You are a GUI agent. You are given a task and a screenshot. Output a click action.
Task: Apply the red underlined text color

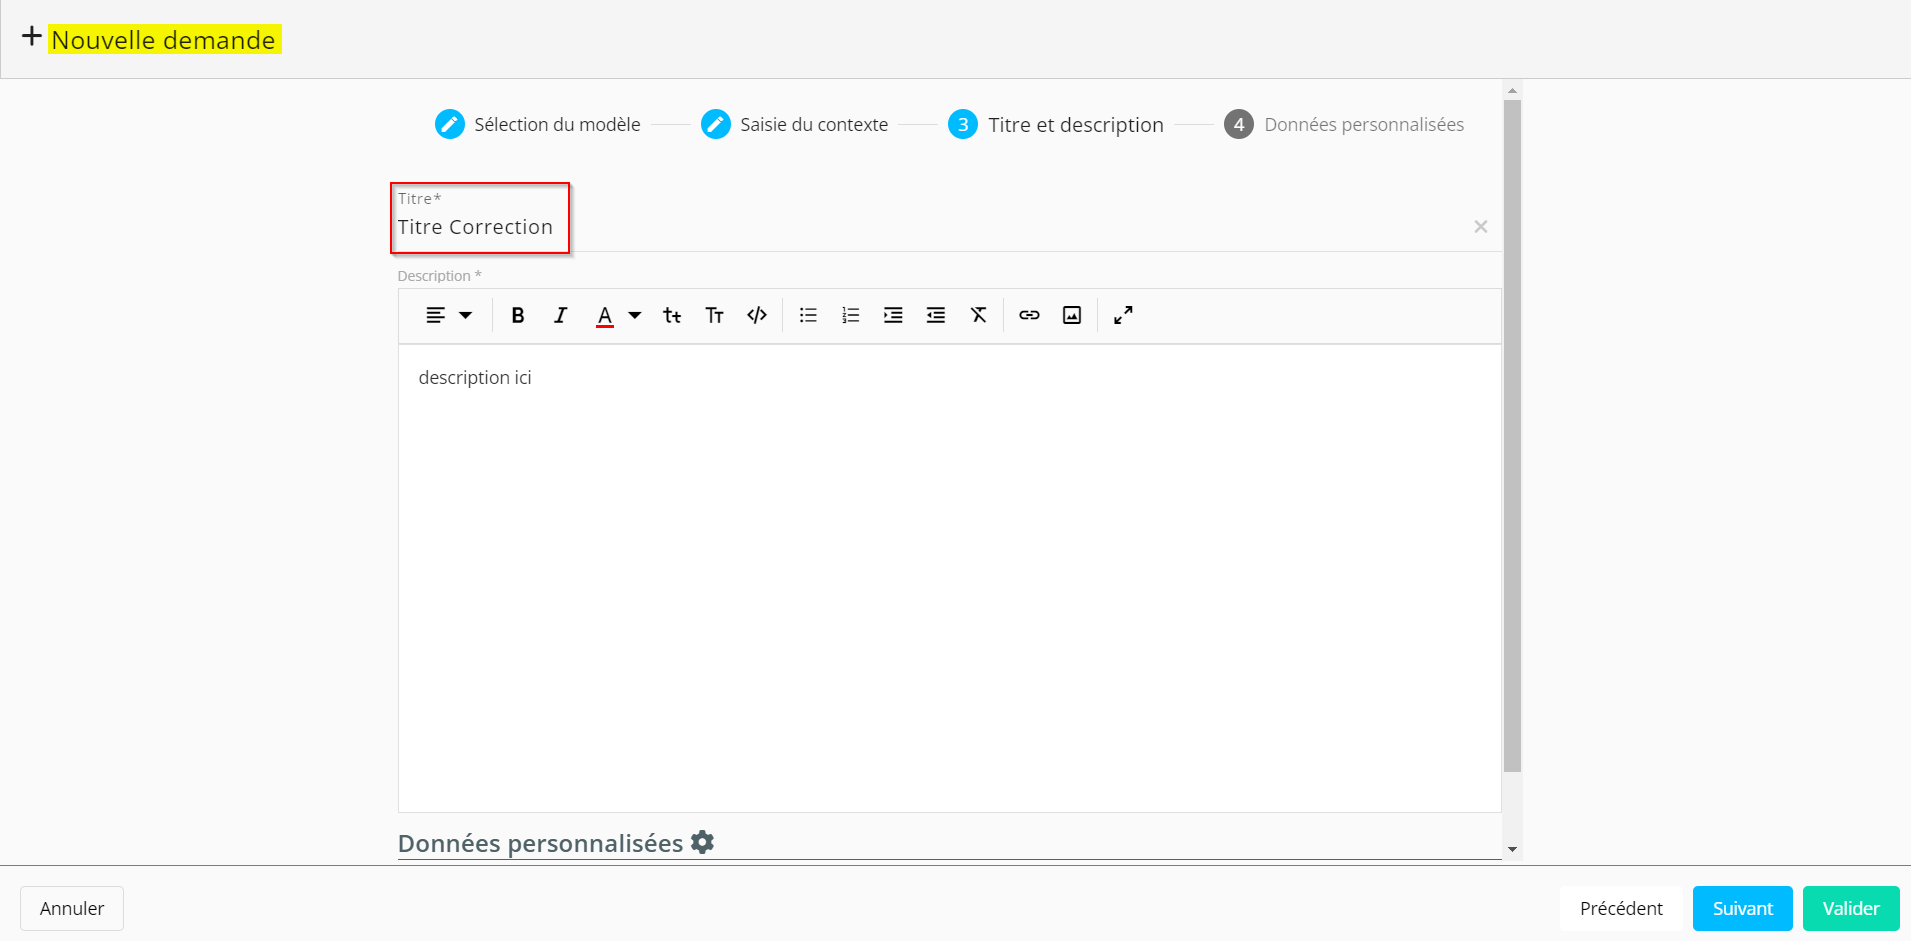[604, 316]
